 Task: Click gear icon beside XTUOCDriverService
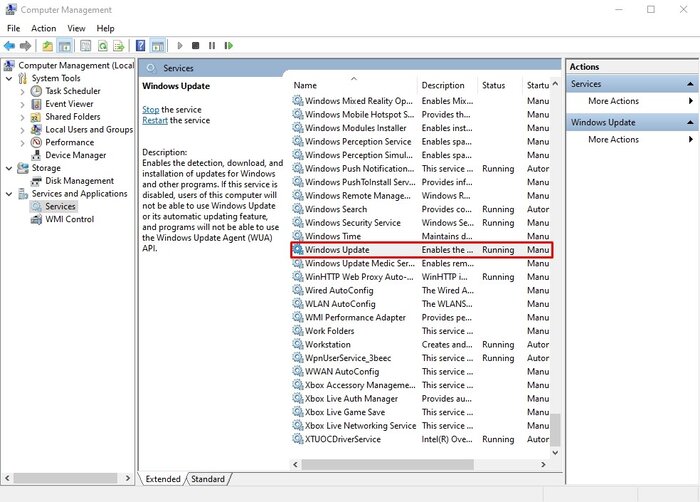pyautogui.click(x=297, y=439)
